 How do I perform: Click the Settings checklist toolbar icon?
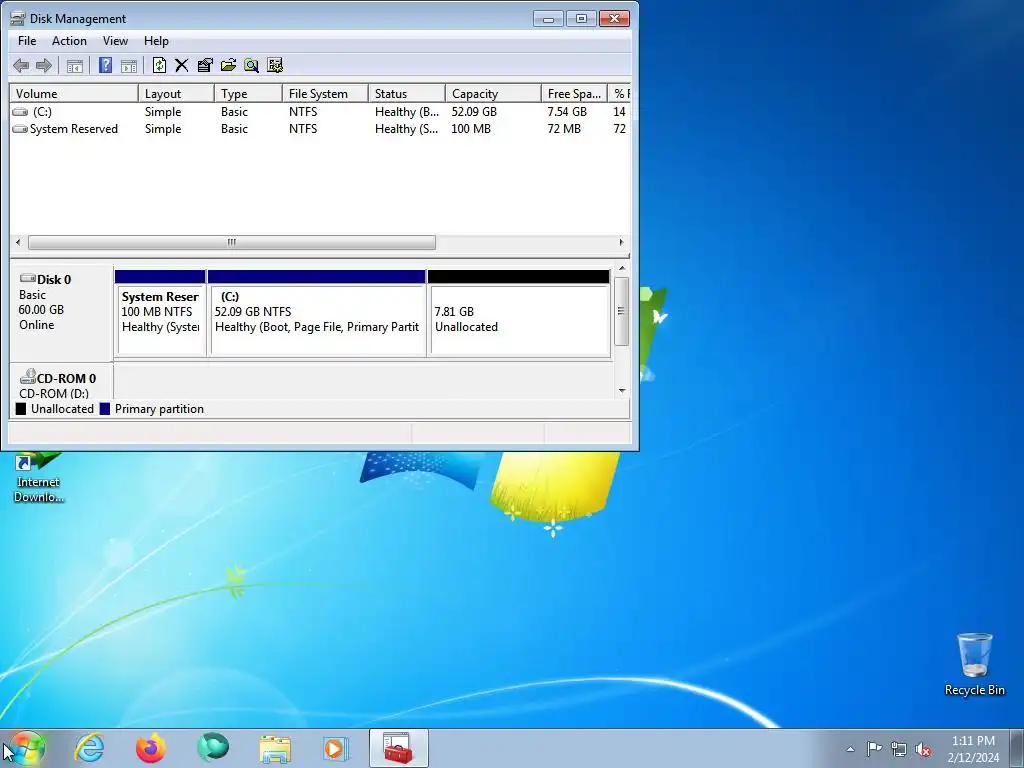tap(275, 65)
